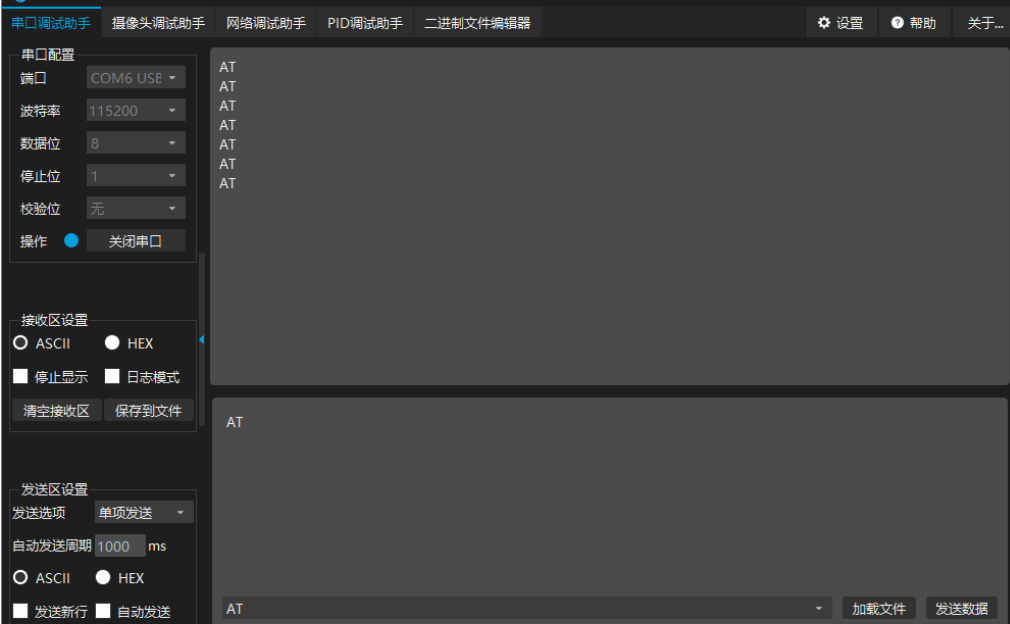Click the 加载文件 button
The width and height of the screenshot is (1010, 624).
(879, 609)
